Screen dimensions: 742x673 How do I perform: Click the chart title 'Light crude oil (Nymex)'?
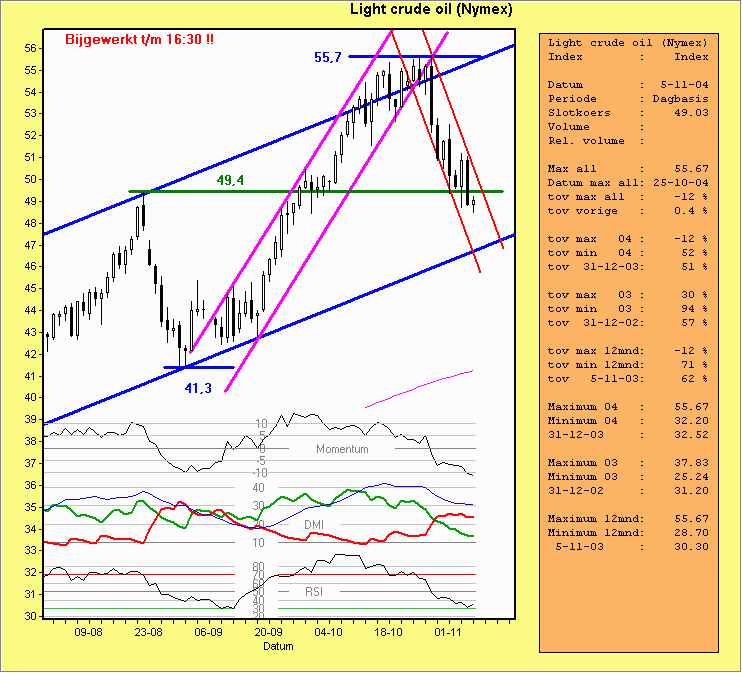tap(431, 10)
